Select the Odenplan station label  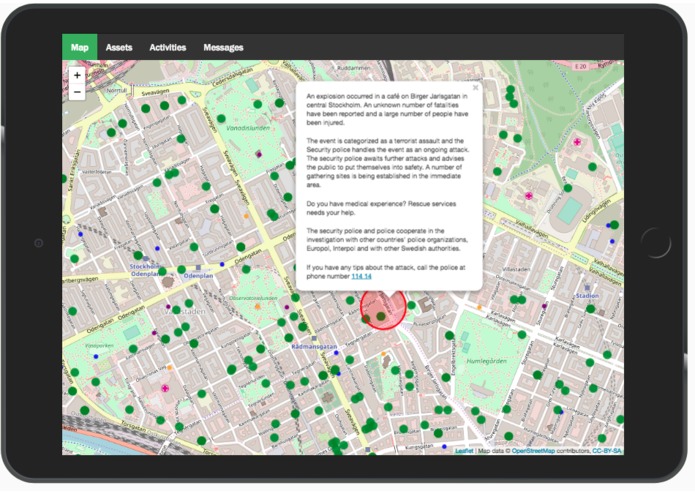point(198,276)
